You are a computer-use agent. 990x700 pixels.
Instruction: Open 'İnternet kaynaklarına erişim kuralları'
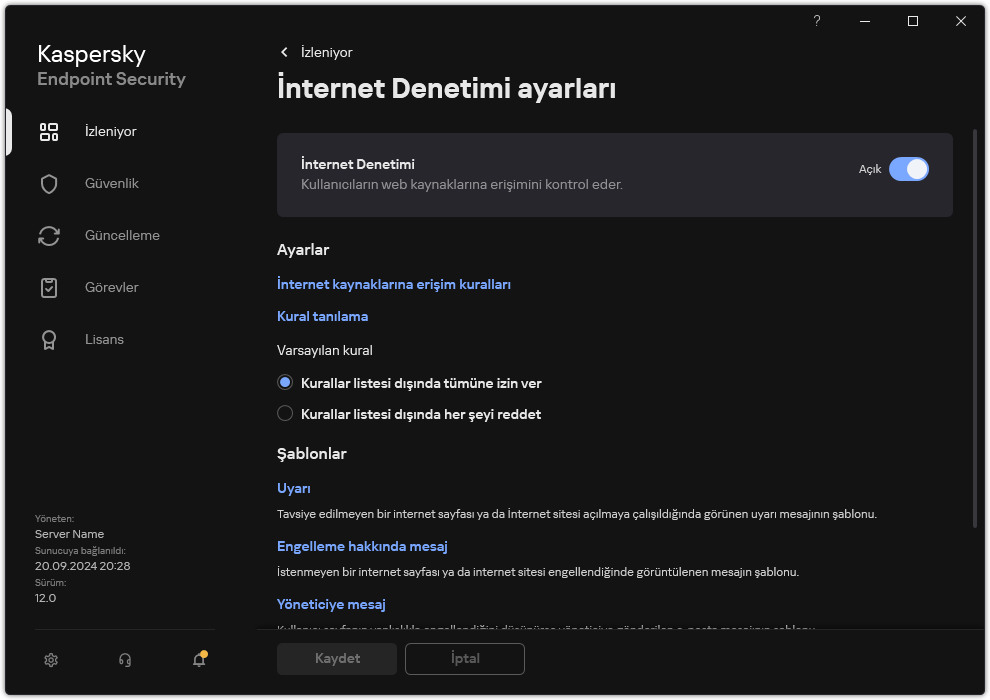(x=394, y=284)
